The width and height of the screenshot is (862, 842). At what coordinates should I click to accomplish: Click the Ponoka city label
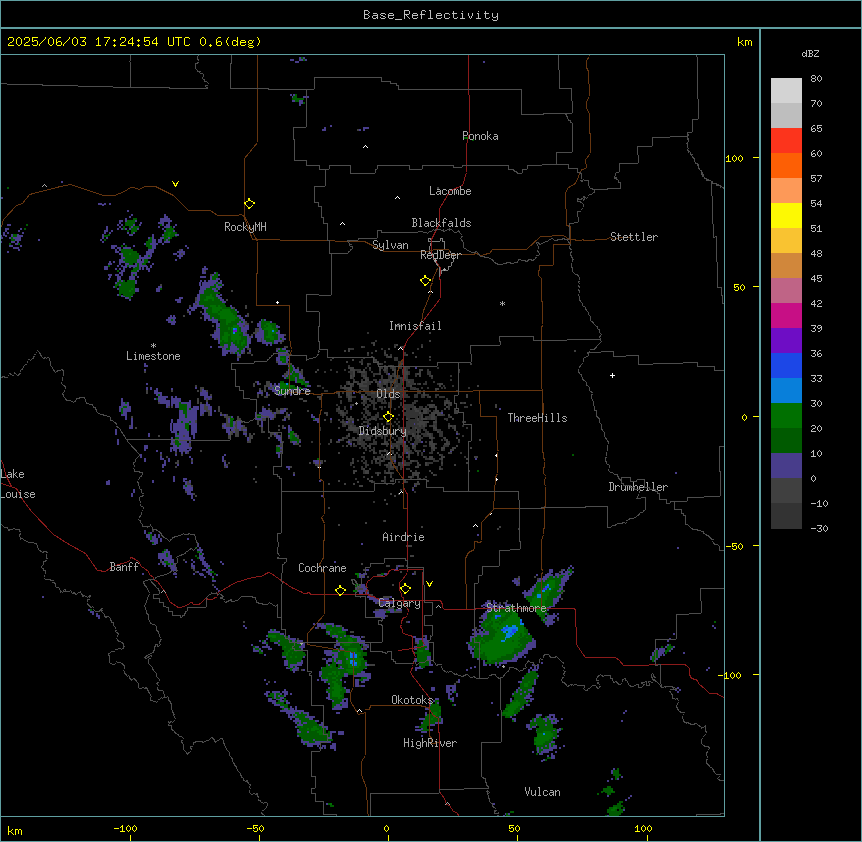[x=480, y=136]
